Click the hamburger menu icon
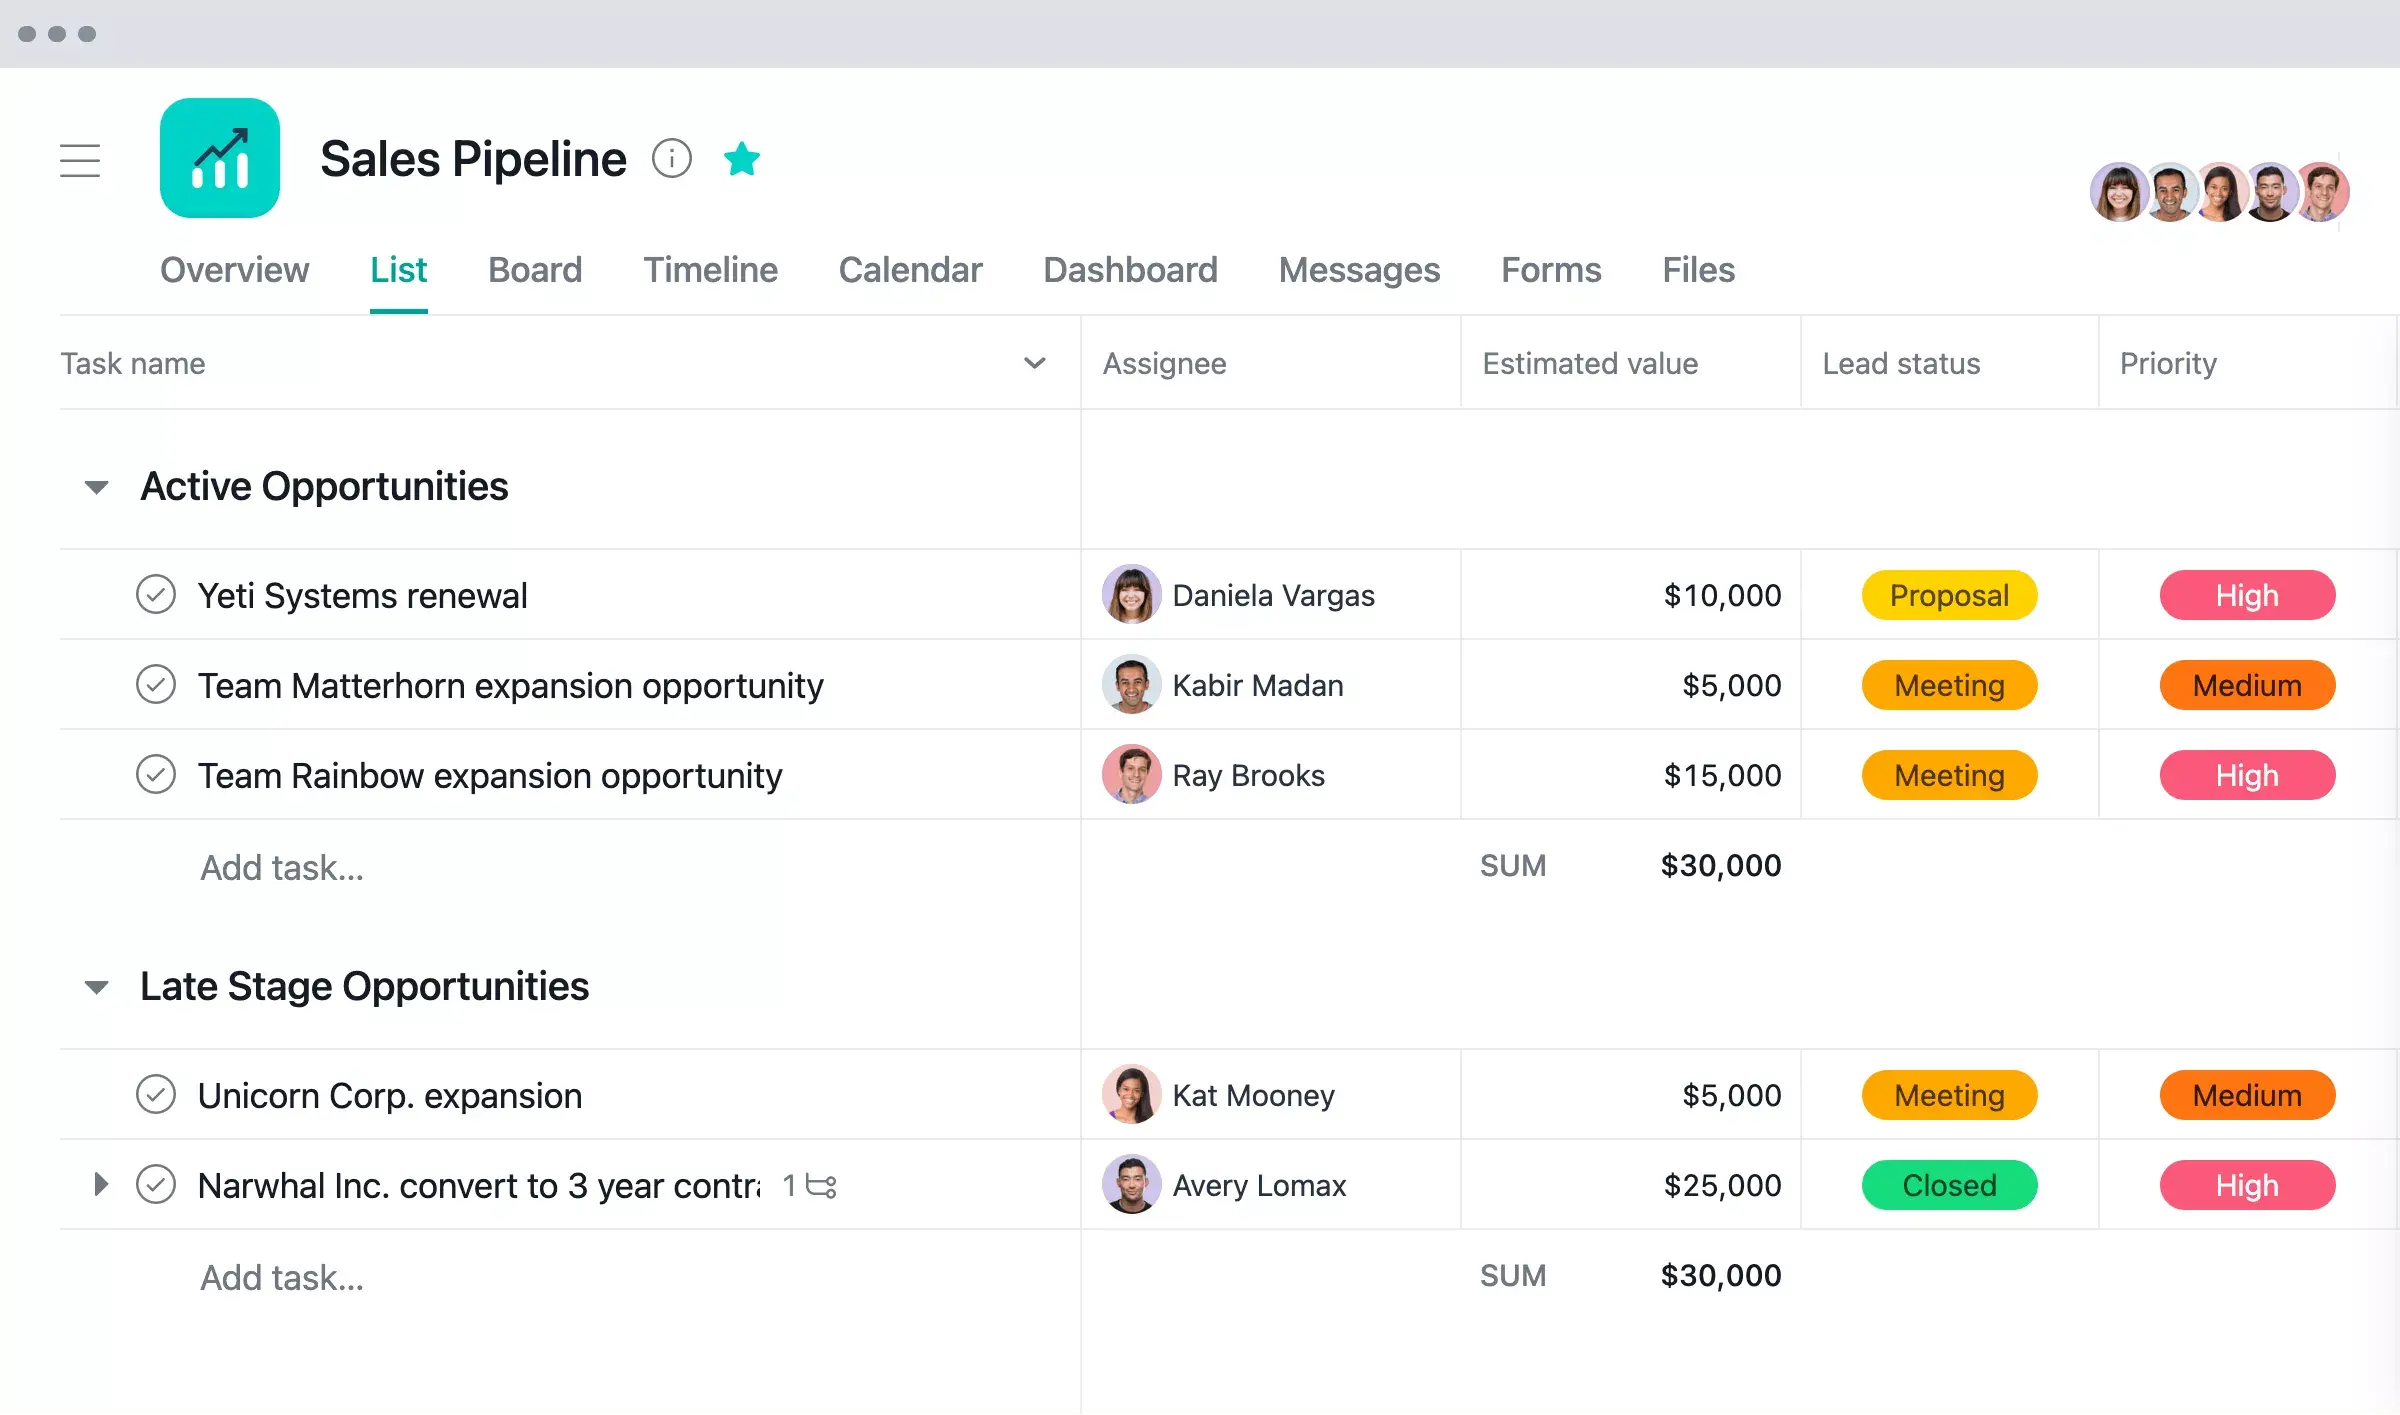 click(x=81, y=158)
